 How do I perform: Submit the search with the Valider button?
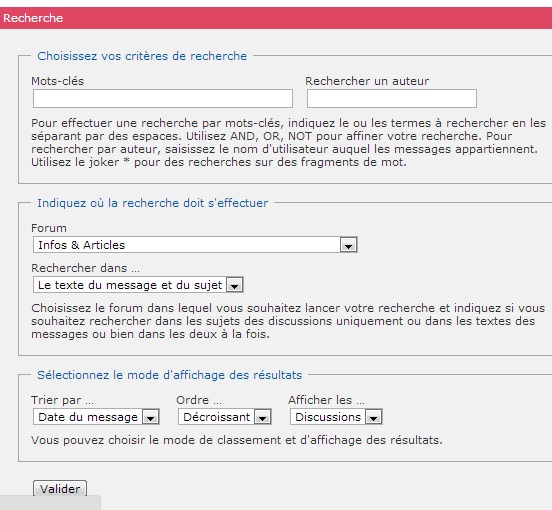pos(60,489)
